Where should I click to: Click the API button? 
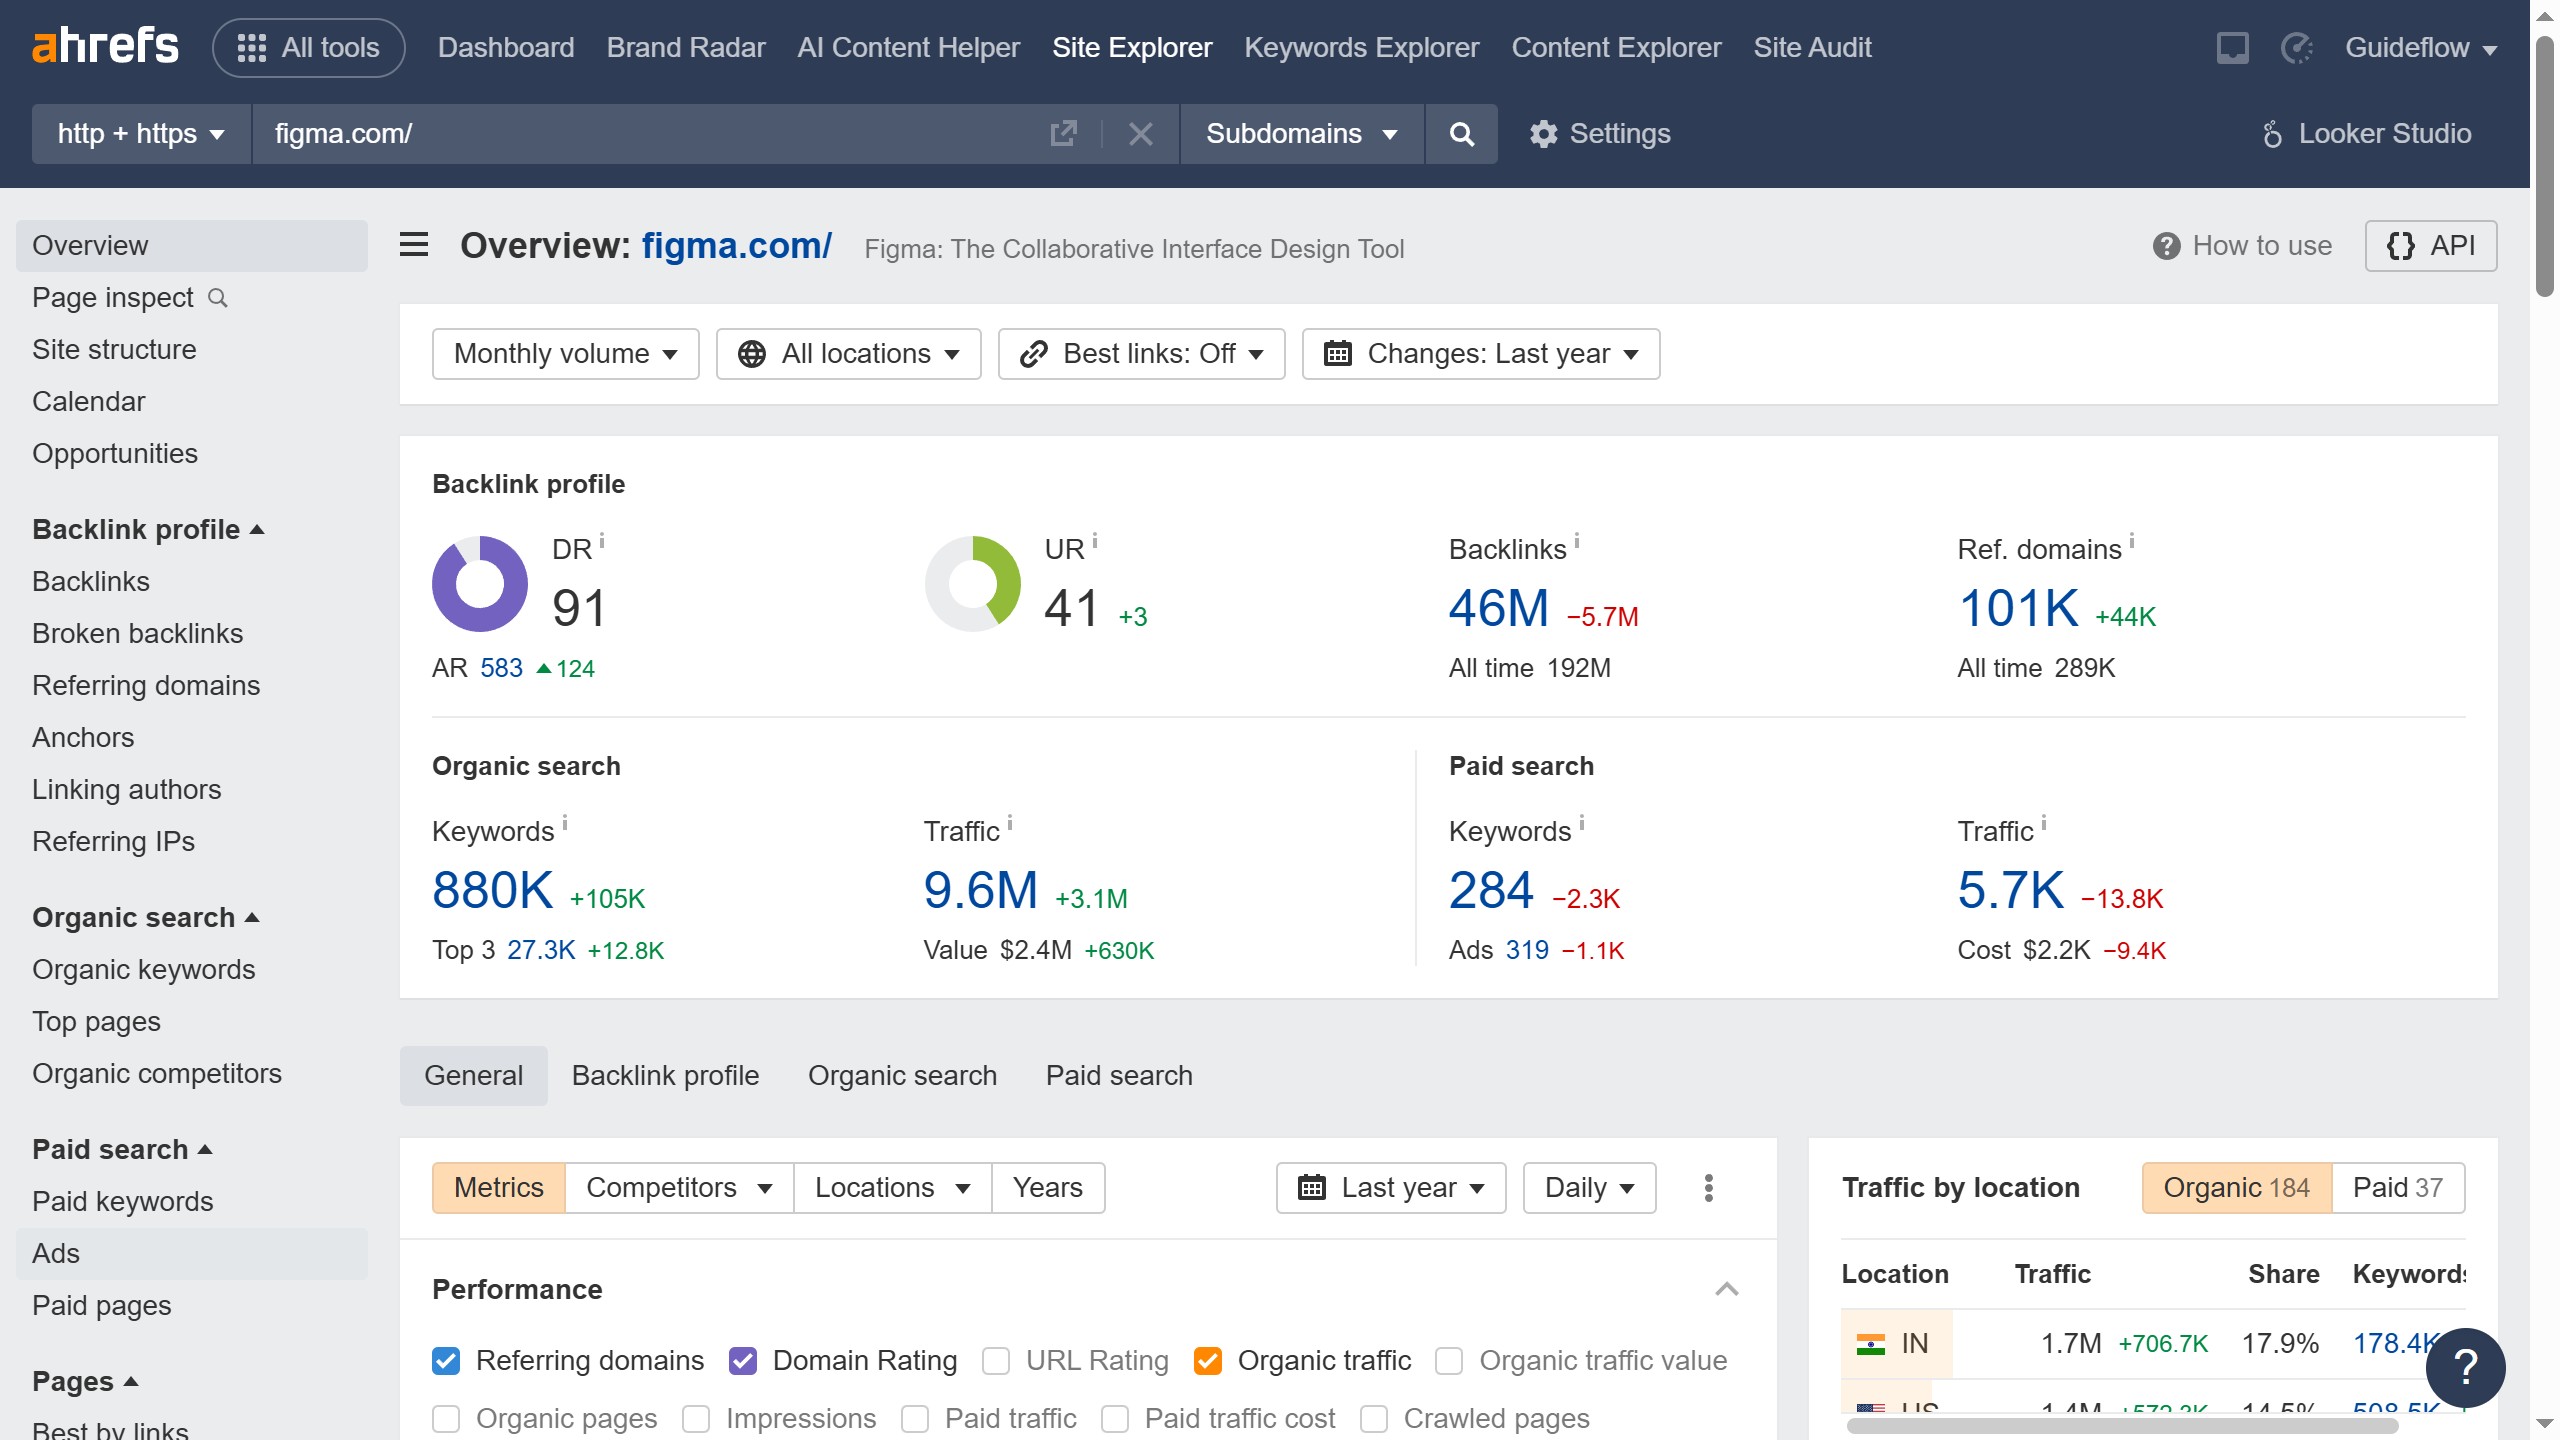(2431, 245)
